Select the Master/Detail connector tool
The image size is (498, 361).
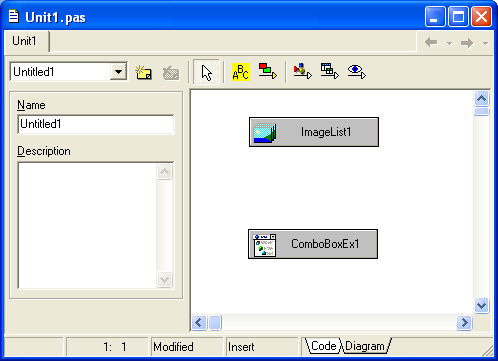point(329,71)
